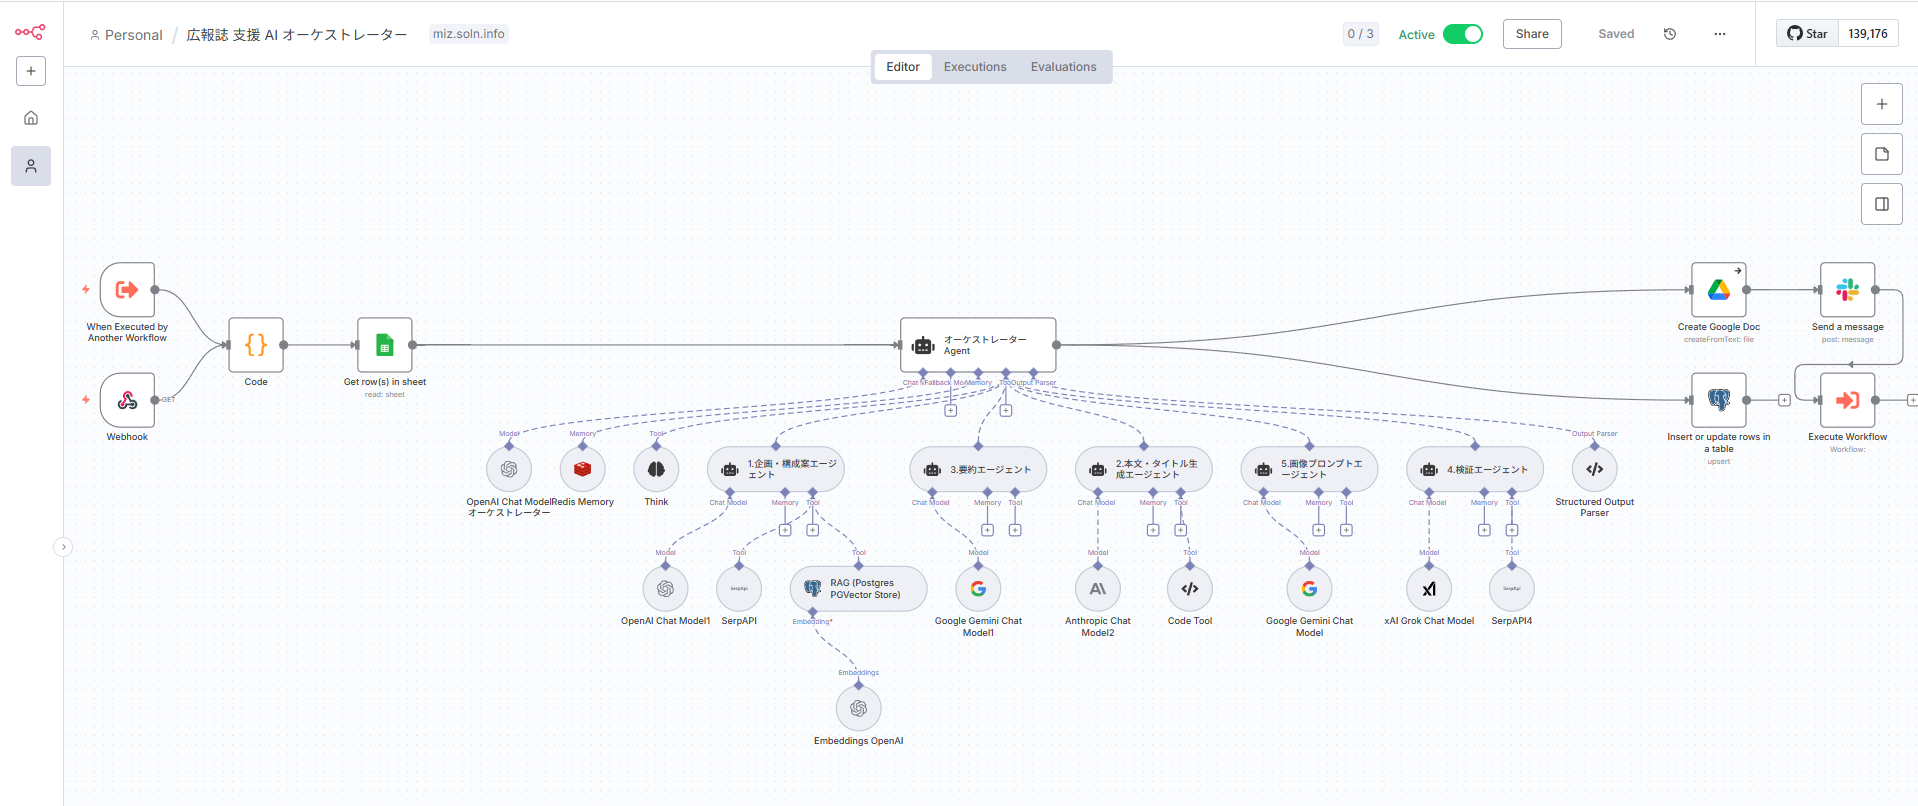The width and height of the screenshot is (1918, 806).
Task: Open the Anthropic Chat Model2 node
Action: pyautogui.click(x=1097, y=589)
